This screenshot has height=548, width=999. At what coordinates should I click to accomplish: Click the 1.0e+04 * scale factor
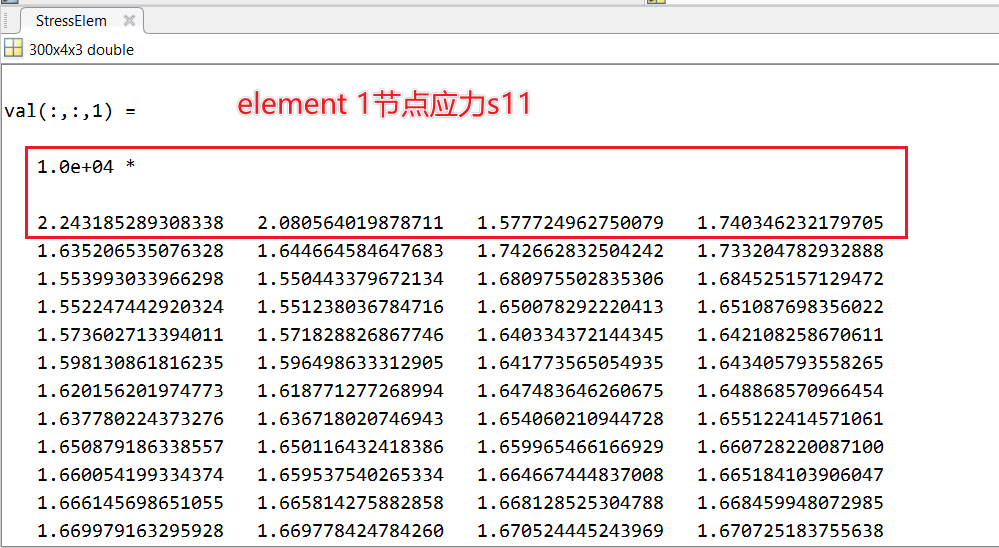pyautogui.click(x=86, y=167)
